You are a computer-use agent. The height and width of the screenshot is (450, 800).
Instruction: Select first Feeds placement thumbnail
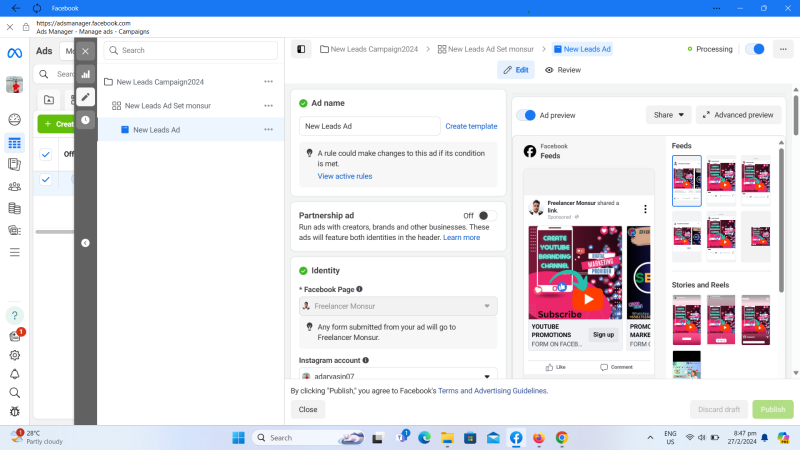(x=686, y=181)
